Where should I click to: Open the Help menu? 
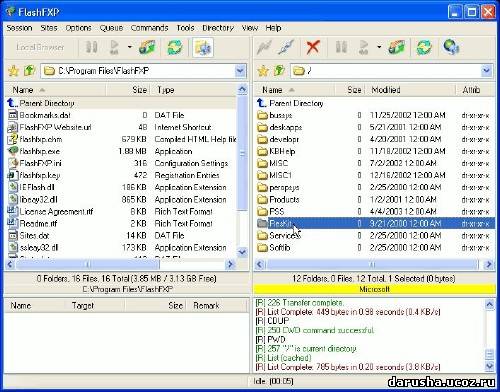[273, 28]
